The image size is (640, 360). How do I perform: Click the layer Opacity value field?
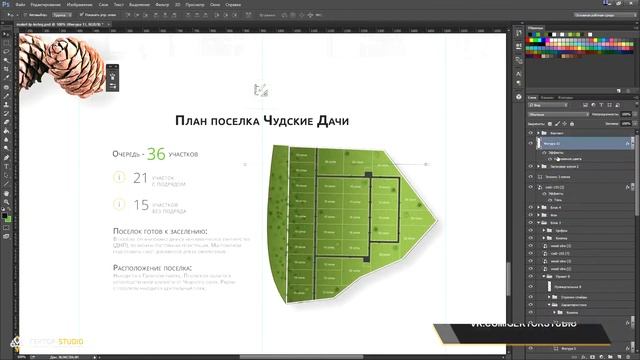coord(626,115)
